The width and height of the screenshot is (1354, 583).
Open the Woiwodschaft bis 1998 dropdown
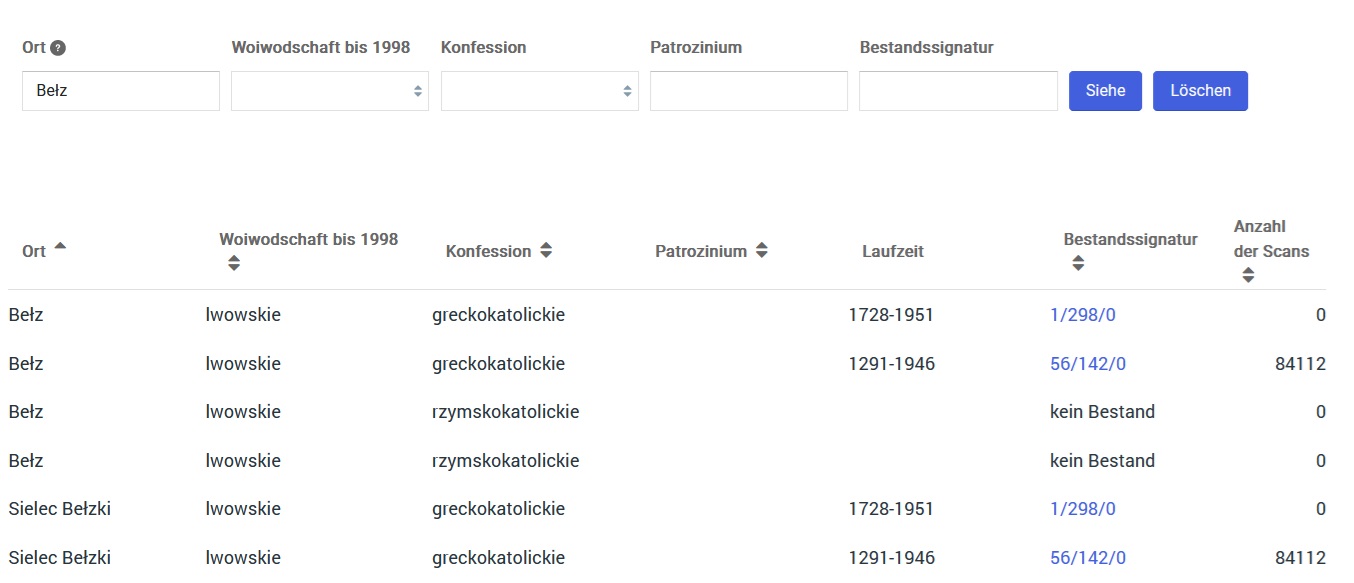[x=330, y=91]
